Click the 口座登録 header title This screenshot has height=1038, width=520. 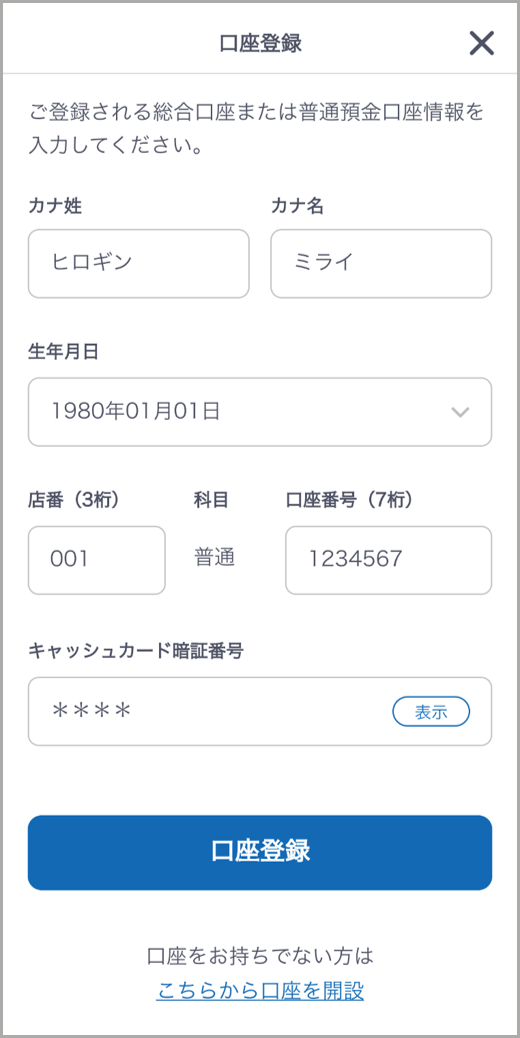pyautogui.click(x=260, y=44)
